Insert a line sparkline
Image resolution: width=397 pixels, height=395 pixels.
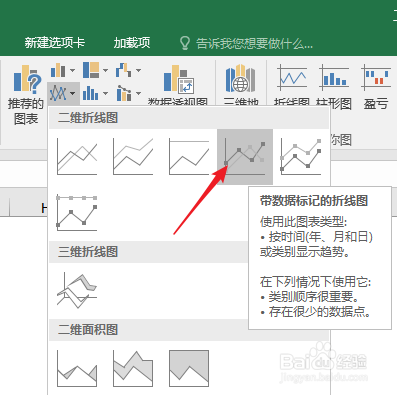pos(292,87)
